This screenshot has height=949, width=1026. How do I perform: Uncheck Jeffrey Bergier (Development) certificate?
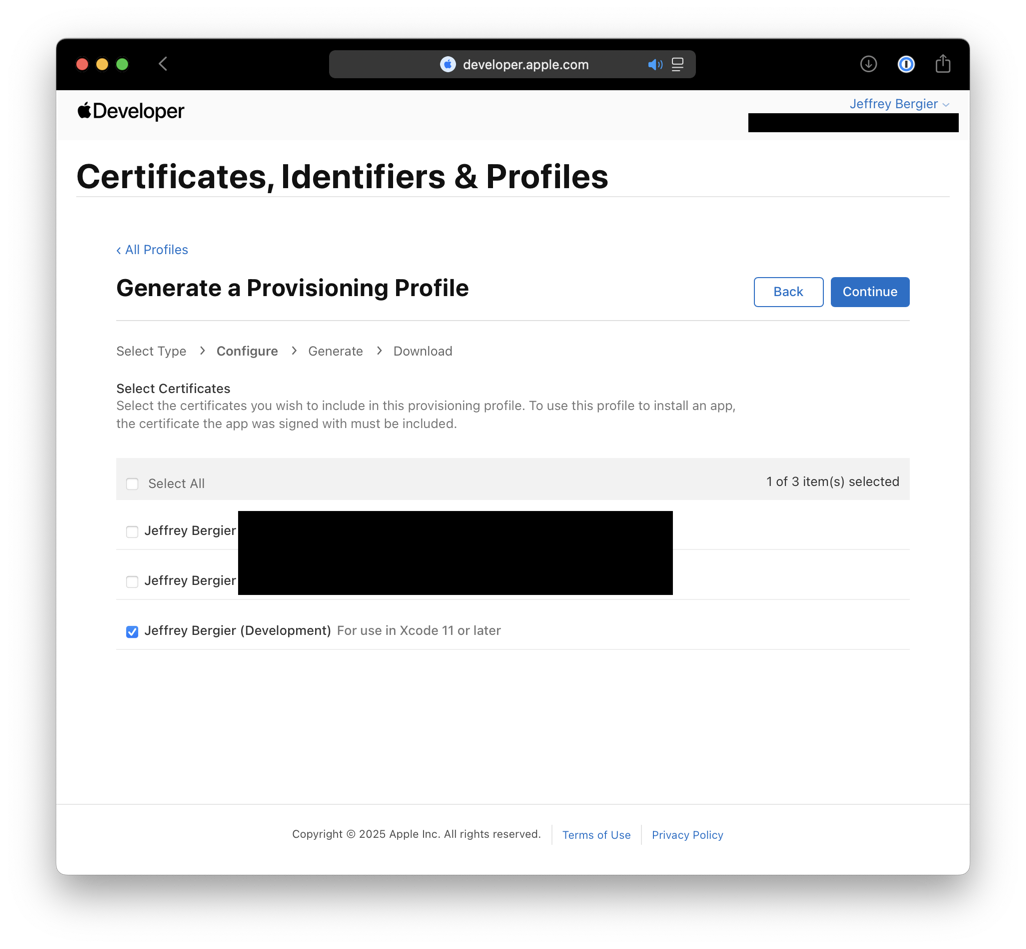[x=132, y=632]
